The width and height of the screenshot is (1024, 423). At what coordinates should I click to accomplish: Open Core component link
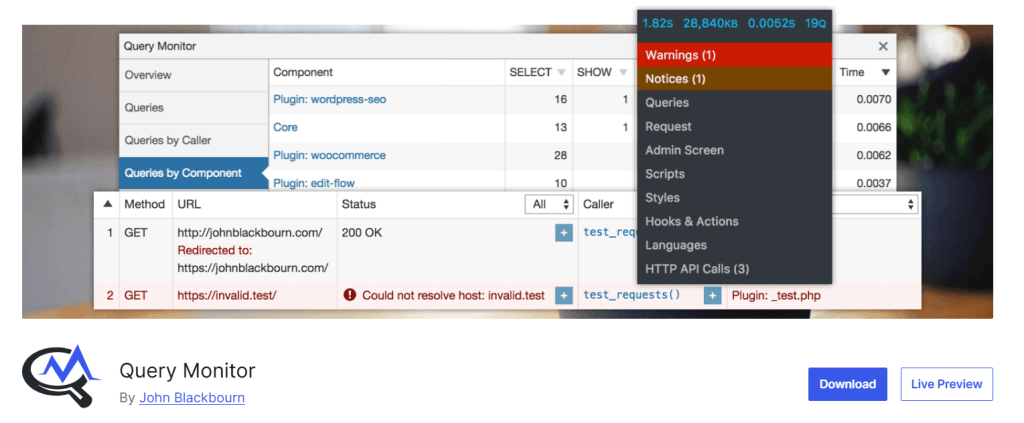pos(285,127)
